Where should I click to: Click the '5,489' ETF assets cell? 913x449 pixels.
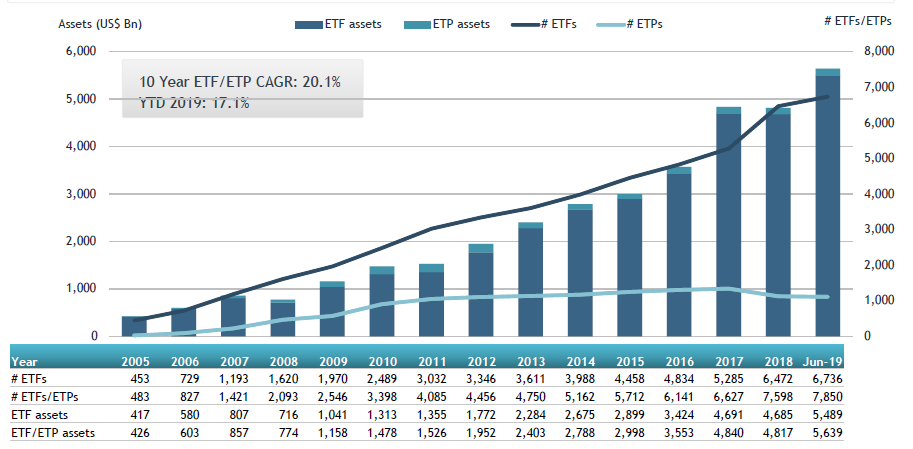(827, 415)
